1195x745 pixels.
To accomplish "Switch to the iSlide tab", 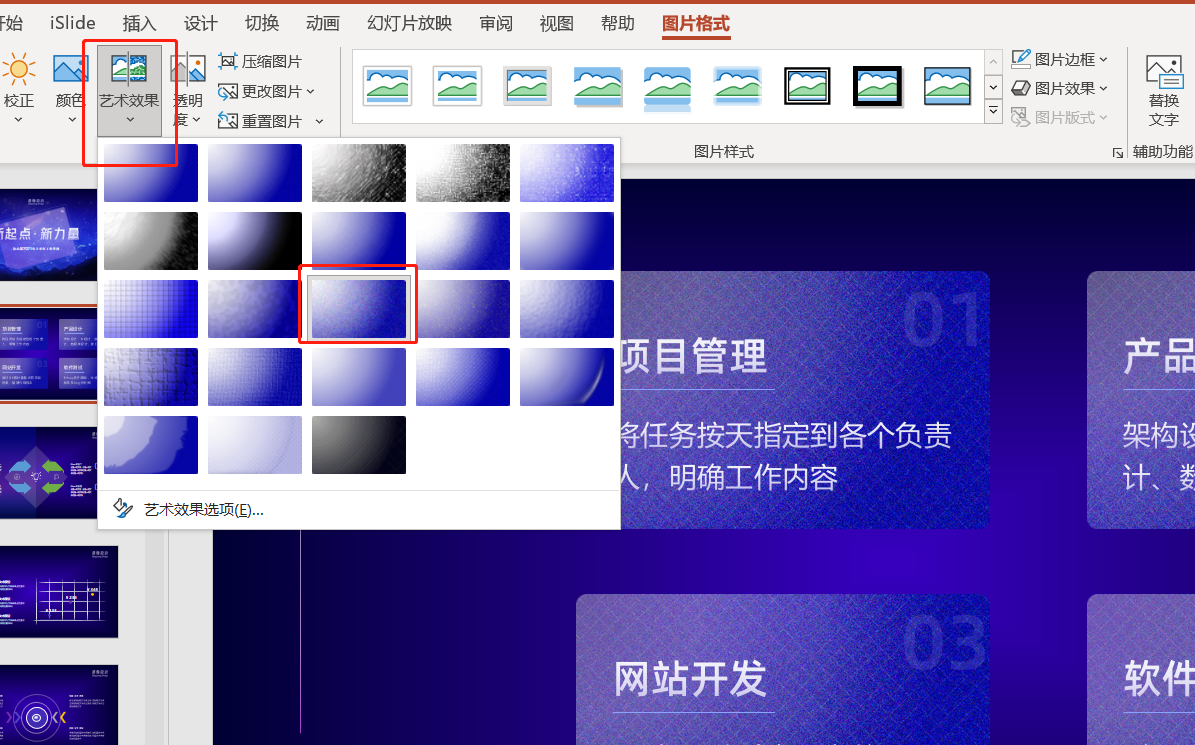I will [x=72, y=23].
